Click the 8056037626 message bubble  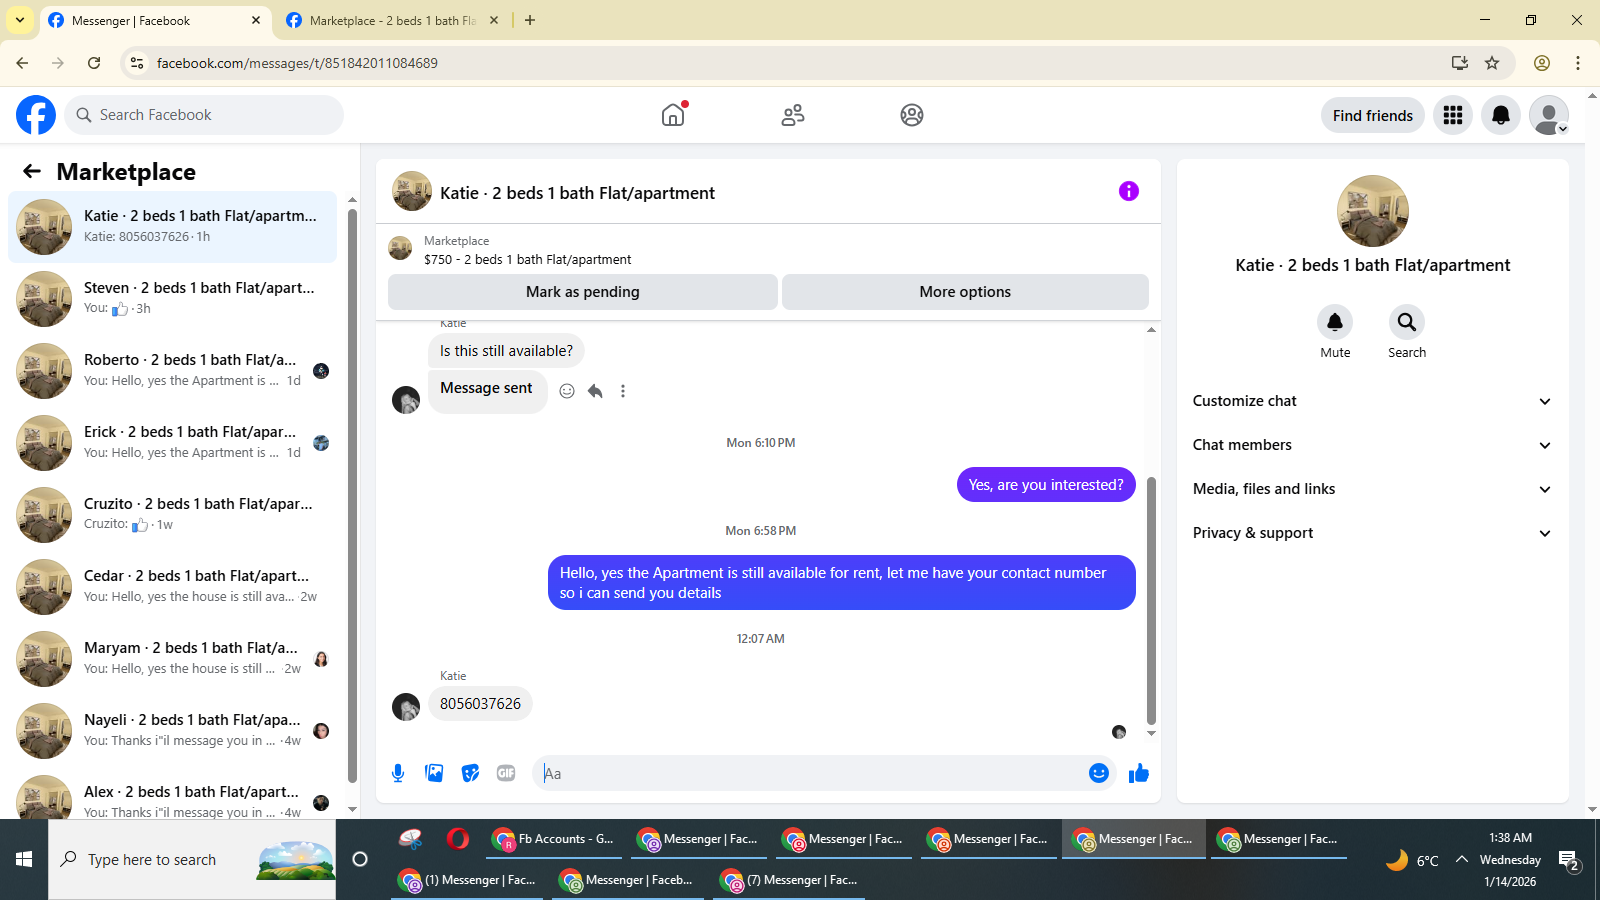pyautogui.click(x=480, y=704)
